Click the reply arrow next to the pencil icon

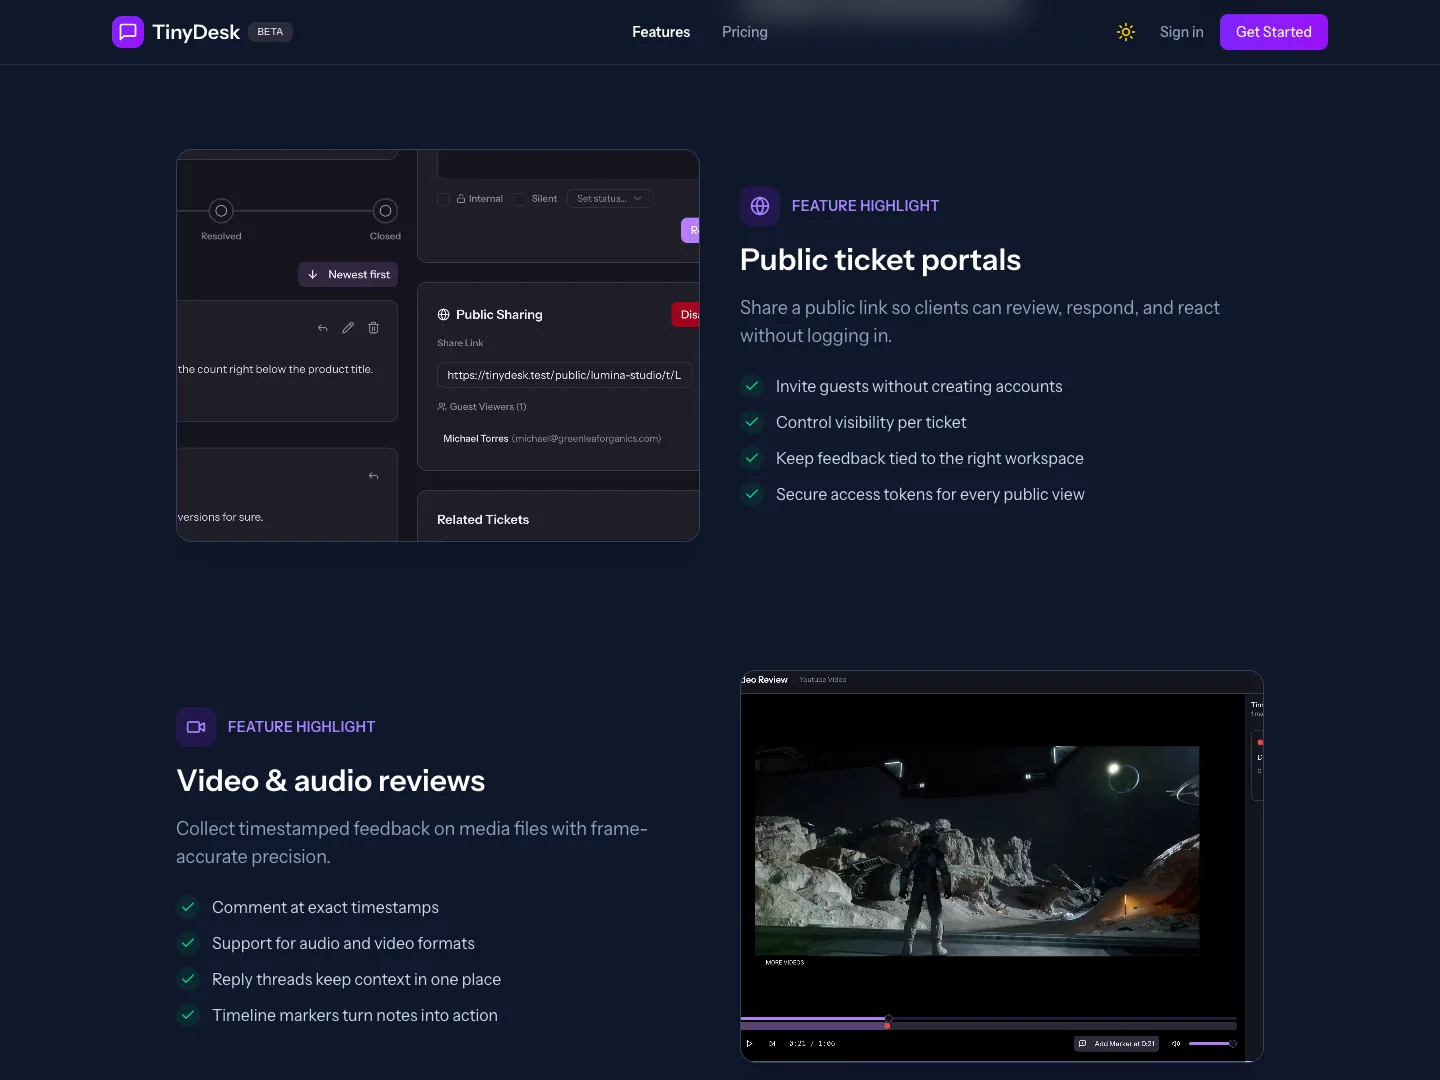click(322, 328)
